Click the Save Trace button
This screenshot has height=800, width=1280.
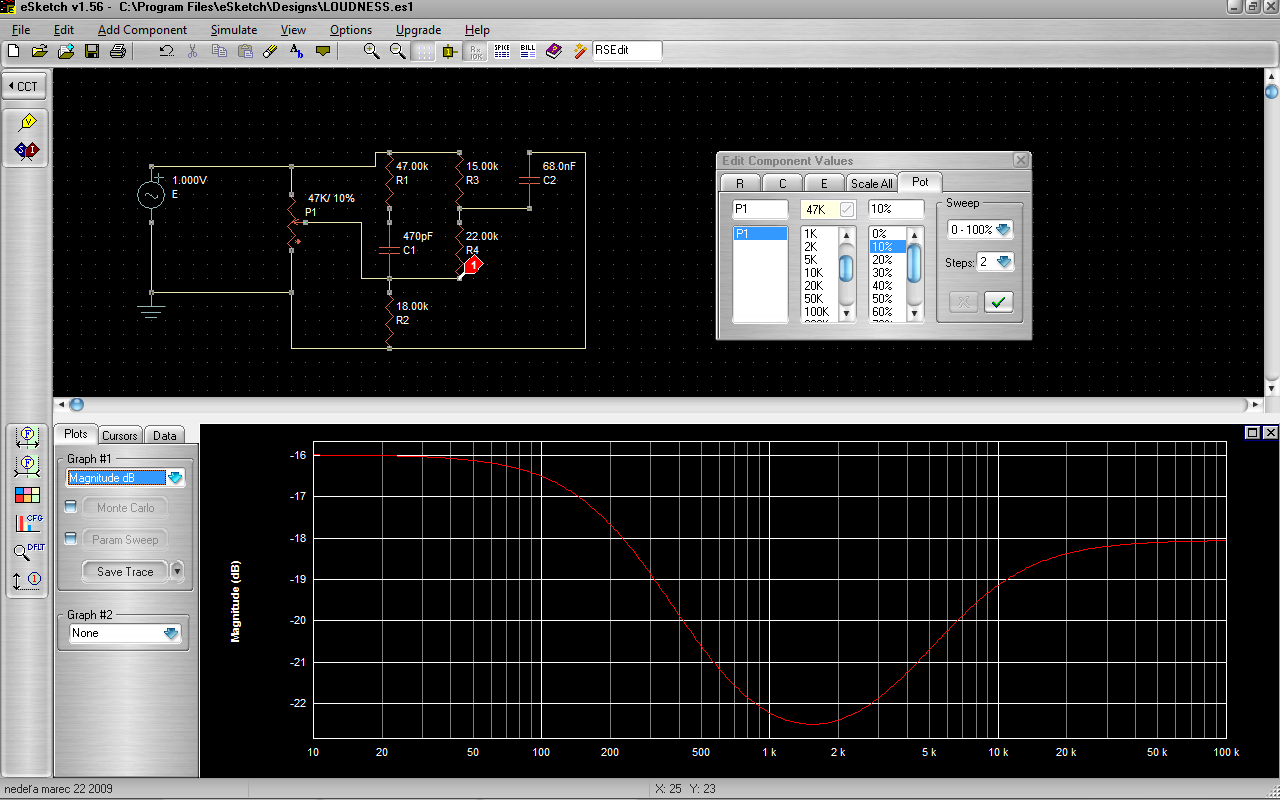(x=125, y=571)
